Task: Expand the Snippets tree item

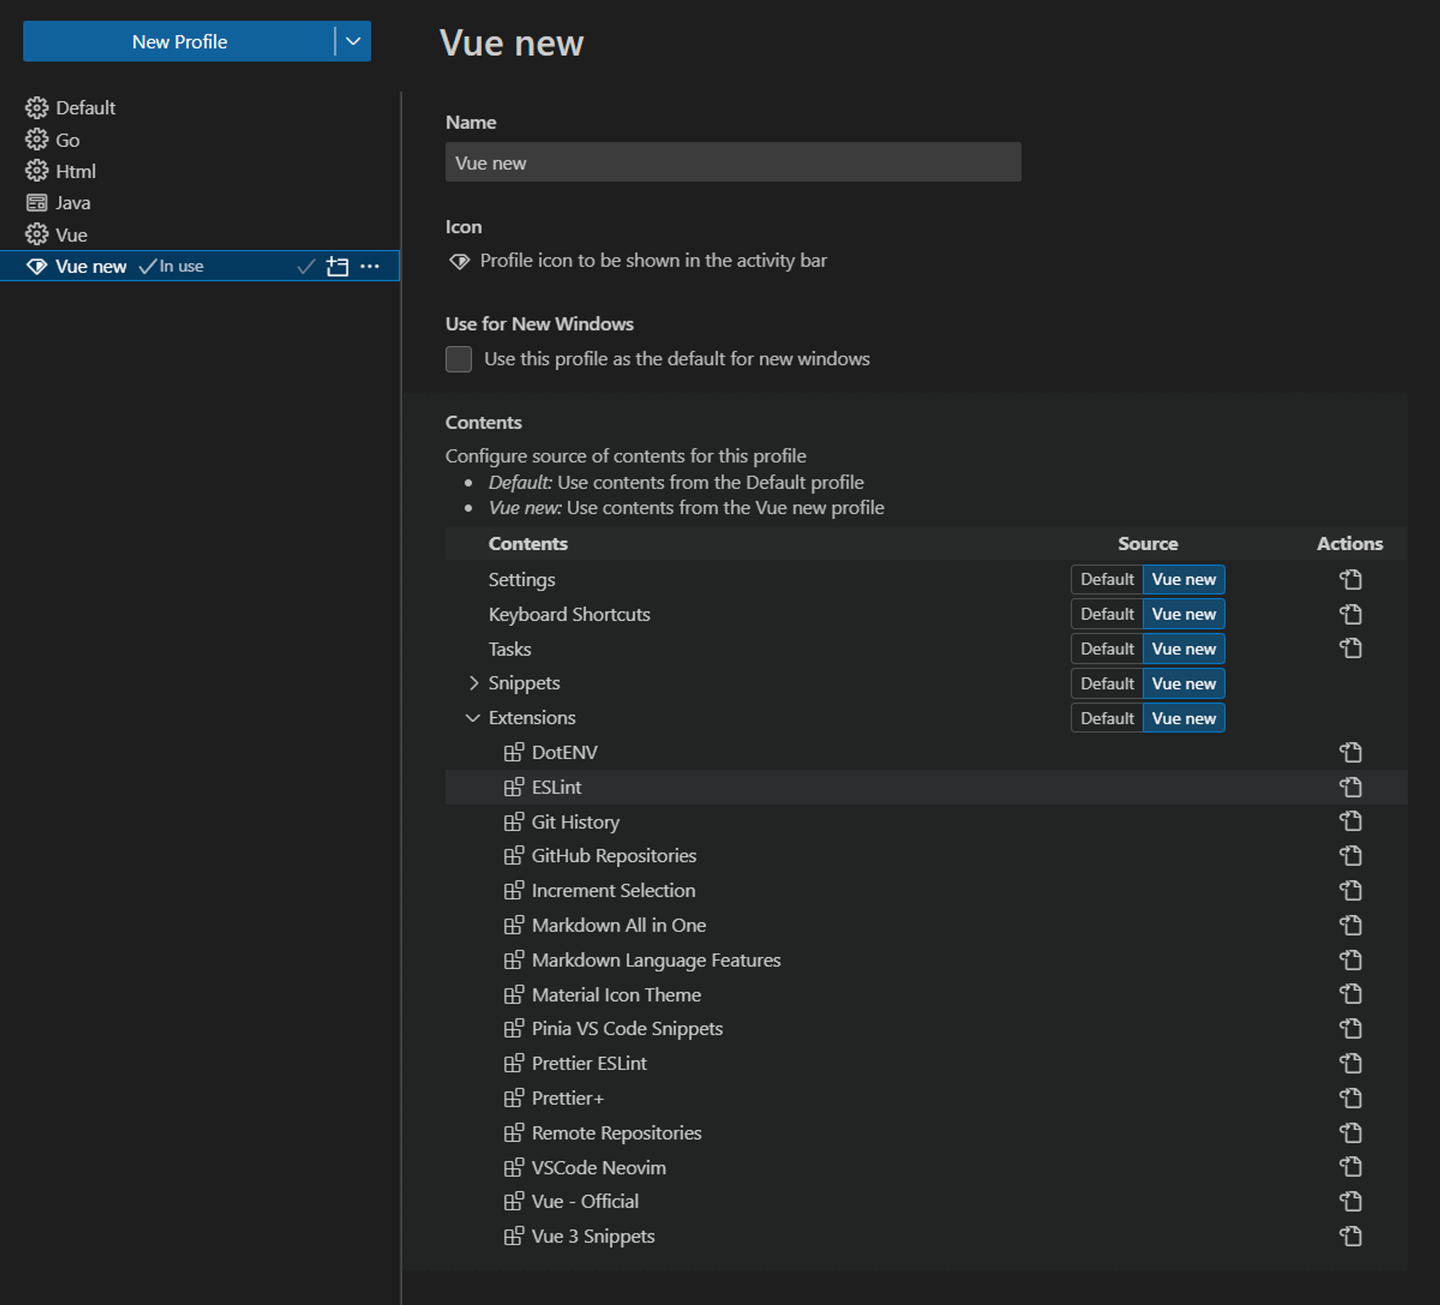Action: coord(474,683)
